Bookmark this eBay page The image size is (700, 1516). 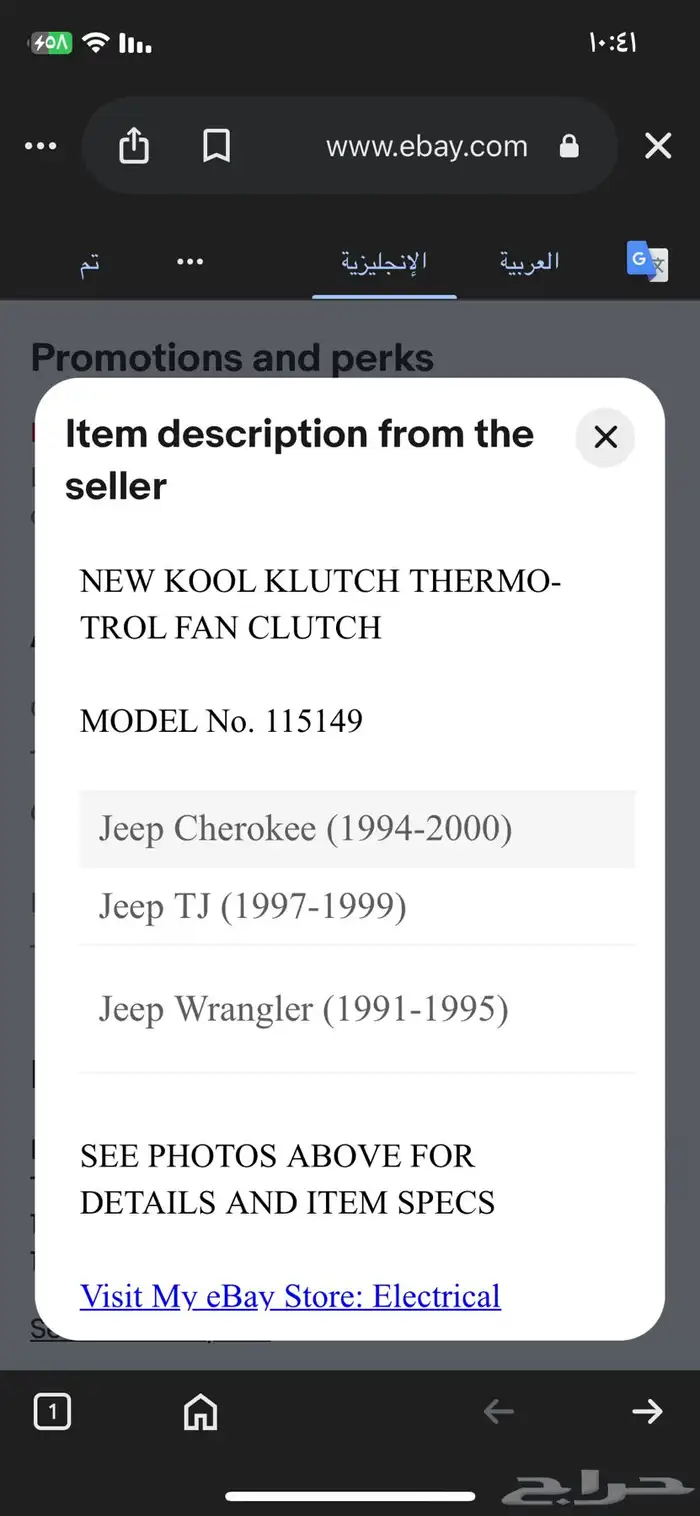(x=216, y=146)
